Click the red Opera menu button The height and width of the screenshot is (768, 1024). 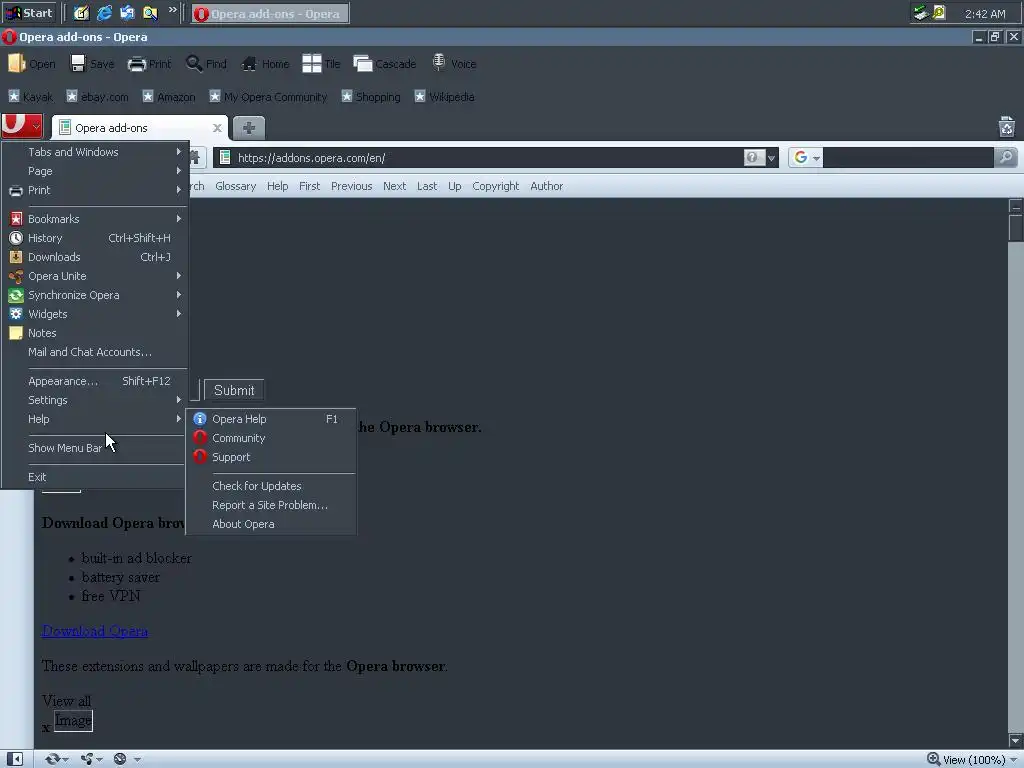point(22,125)
